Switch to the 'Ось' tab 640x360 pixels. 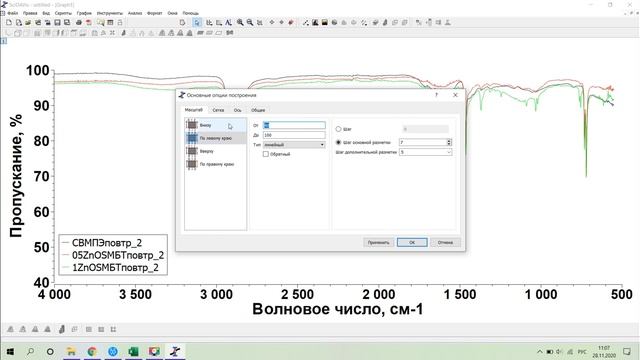point(238,110)
